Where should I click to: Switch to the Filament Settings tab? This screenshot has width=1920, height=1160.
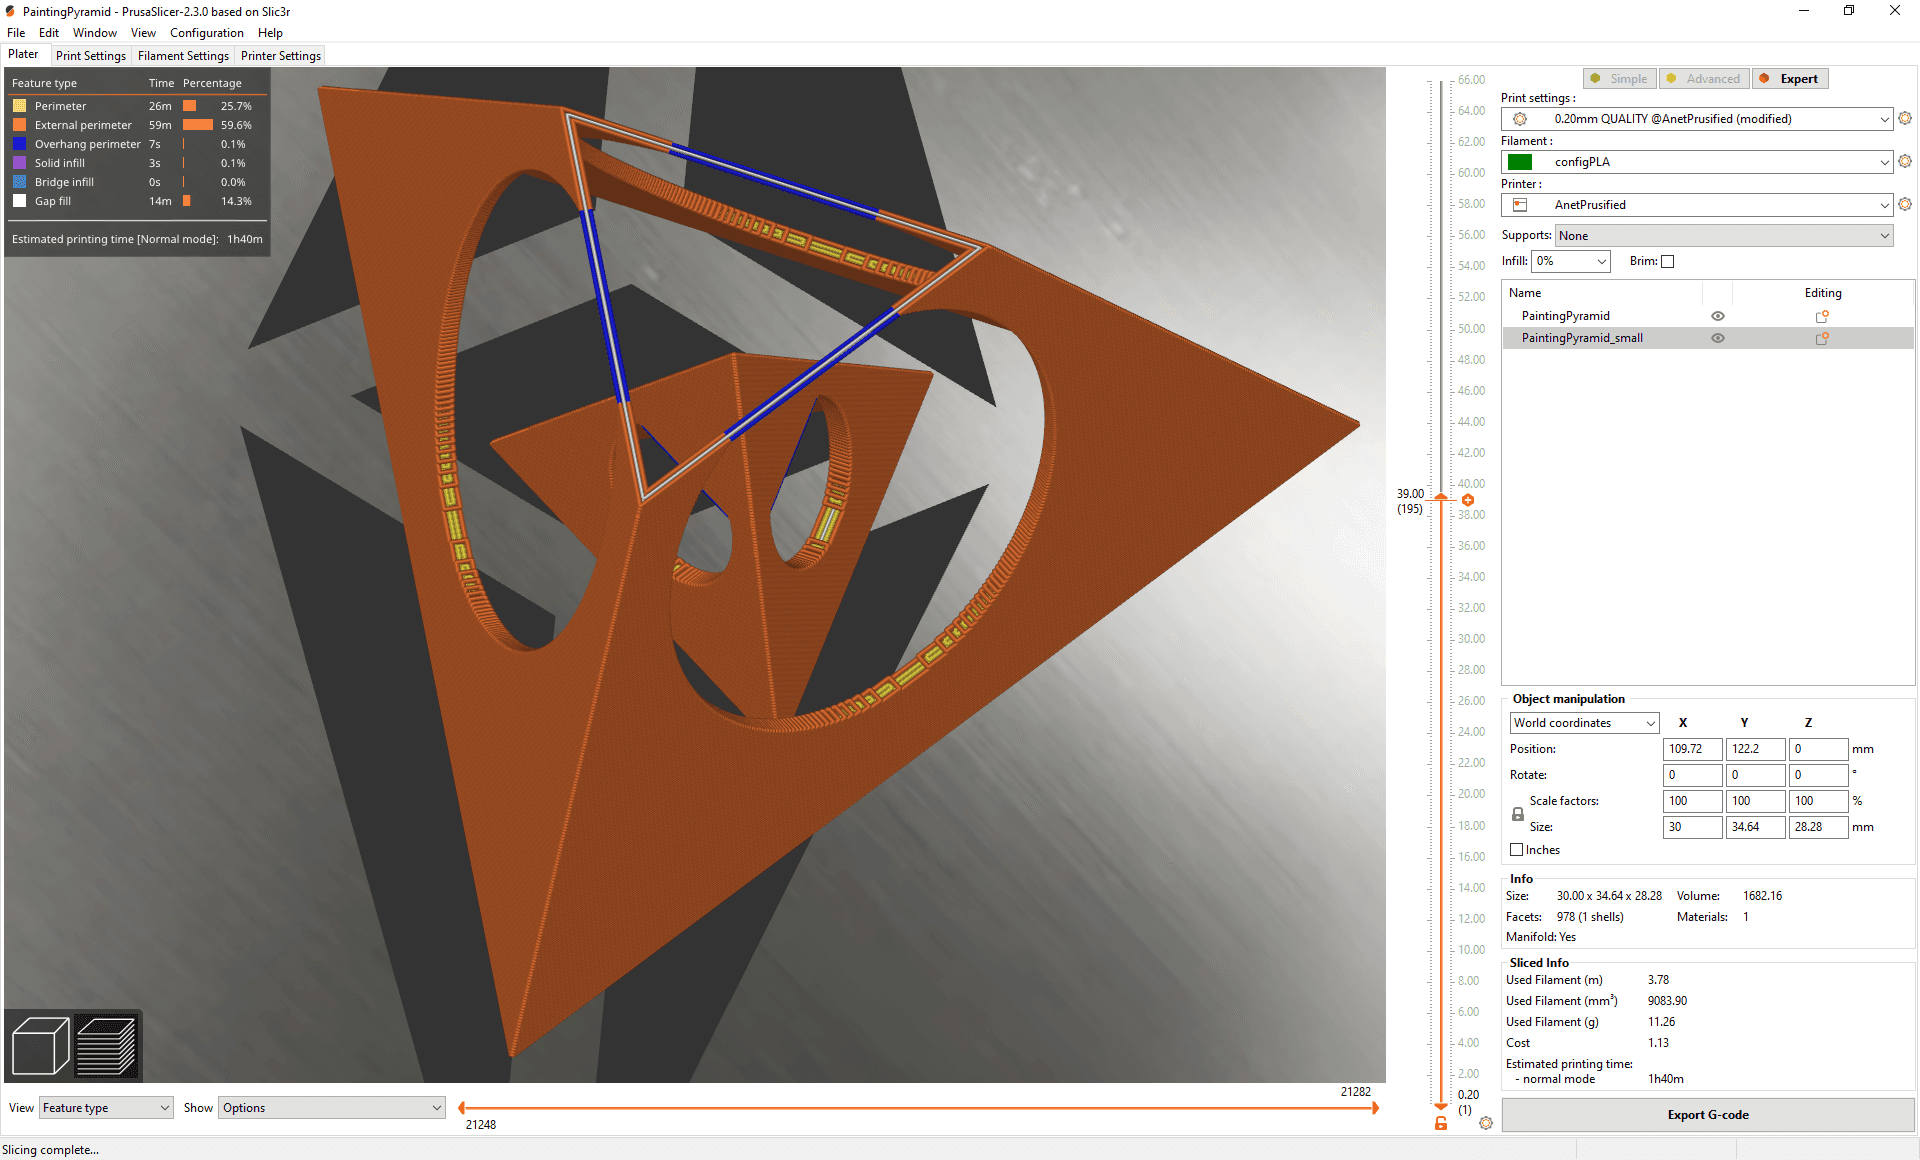tap(183, 56)
